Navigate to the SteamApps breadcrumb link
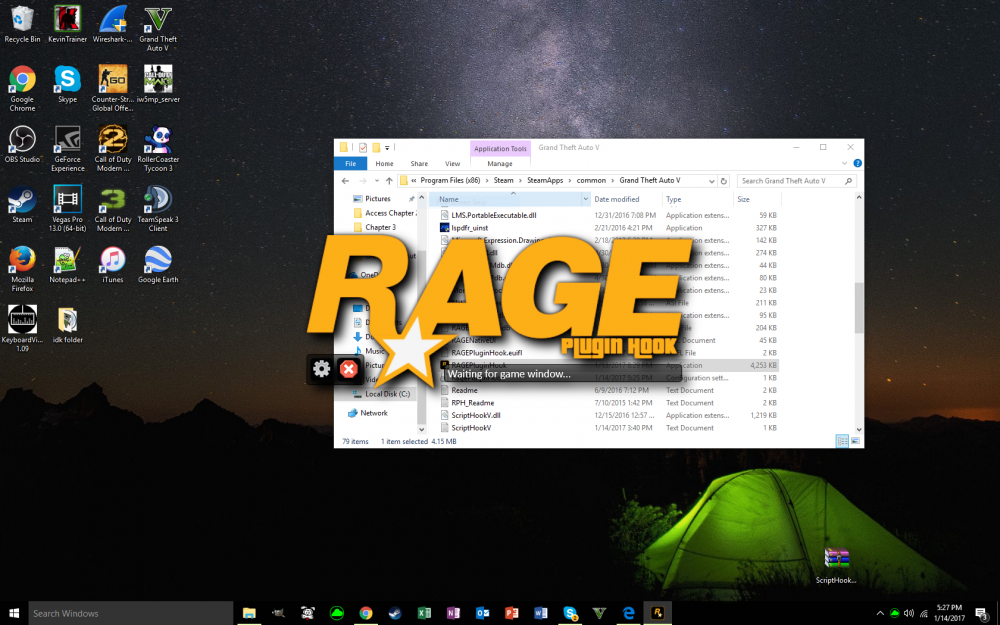This screenshot has height=625, width=1000. point(546,181)
